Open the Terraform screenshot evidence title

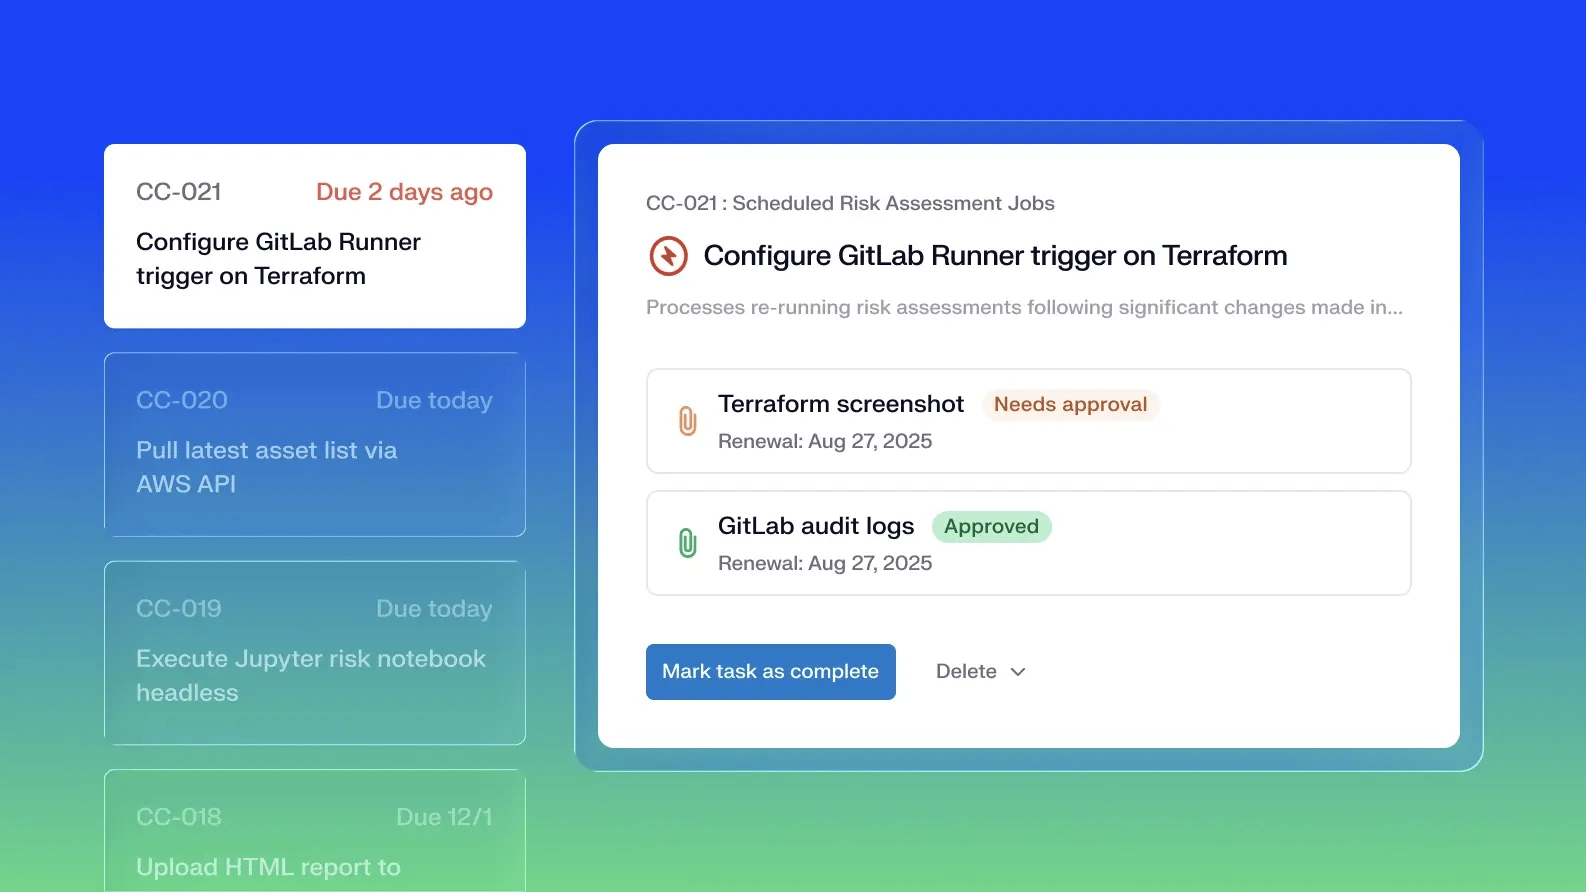pos(840,404)
